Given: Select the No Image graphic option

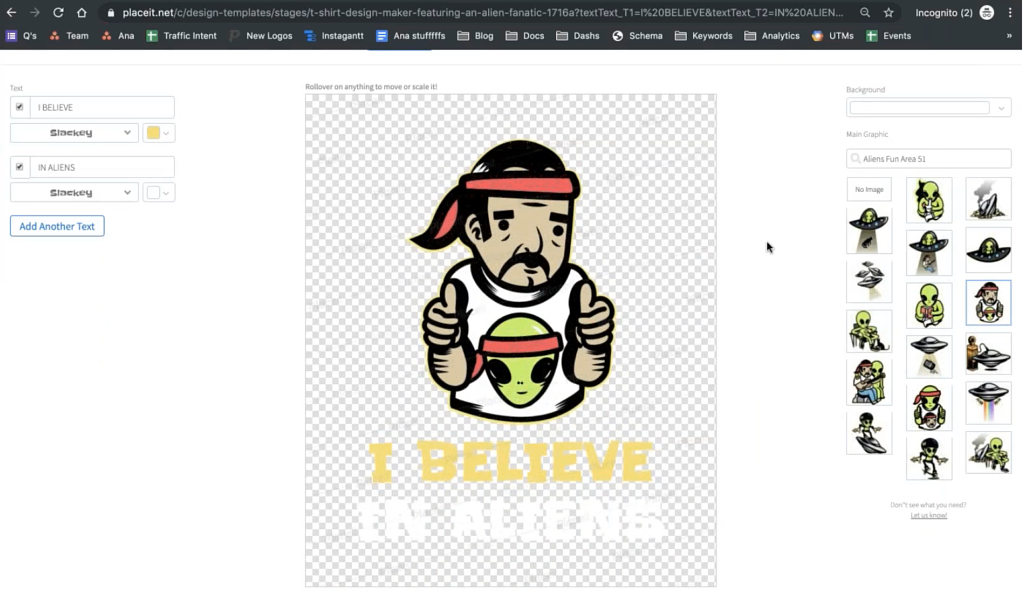Looking at the screenshot, I should [x=869, y=189].
